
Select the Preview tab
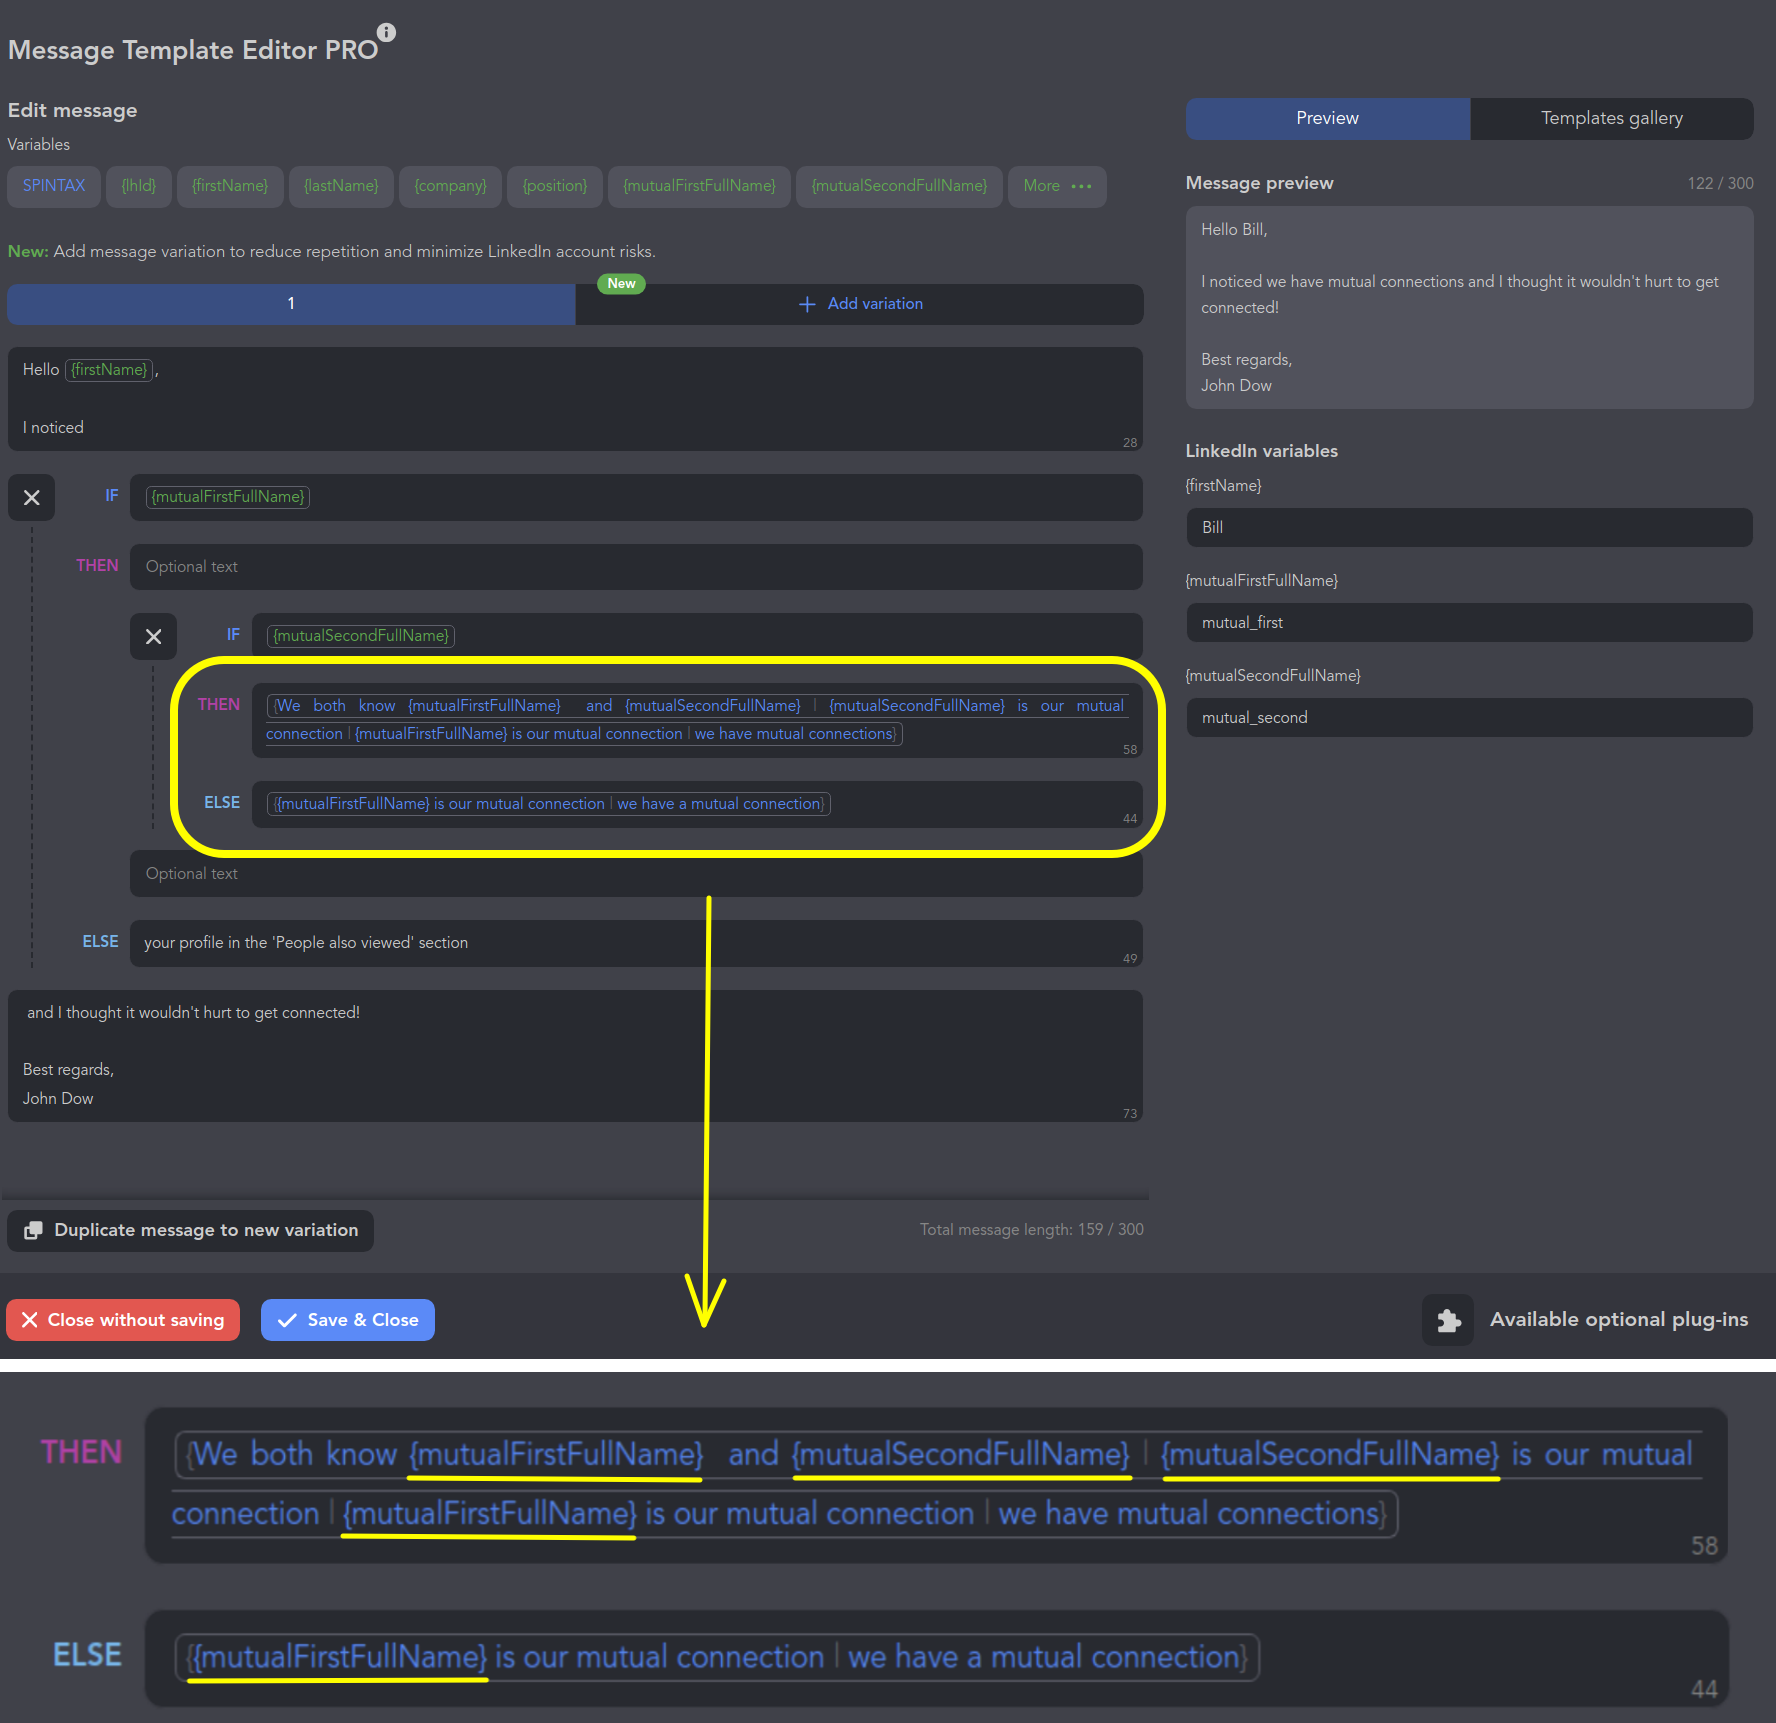point(1327,118)
